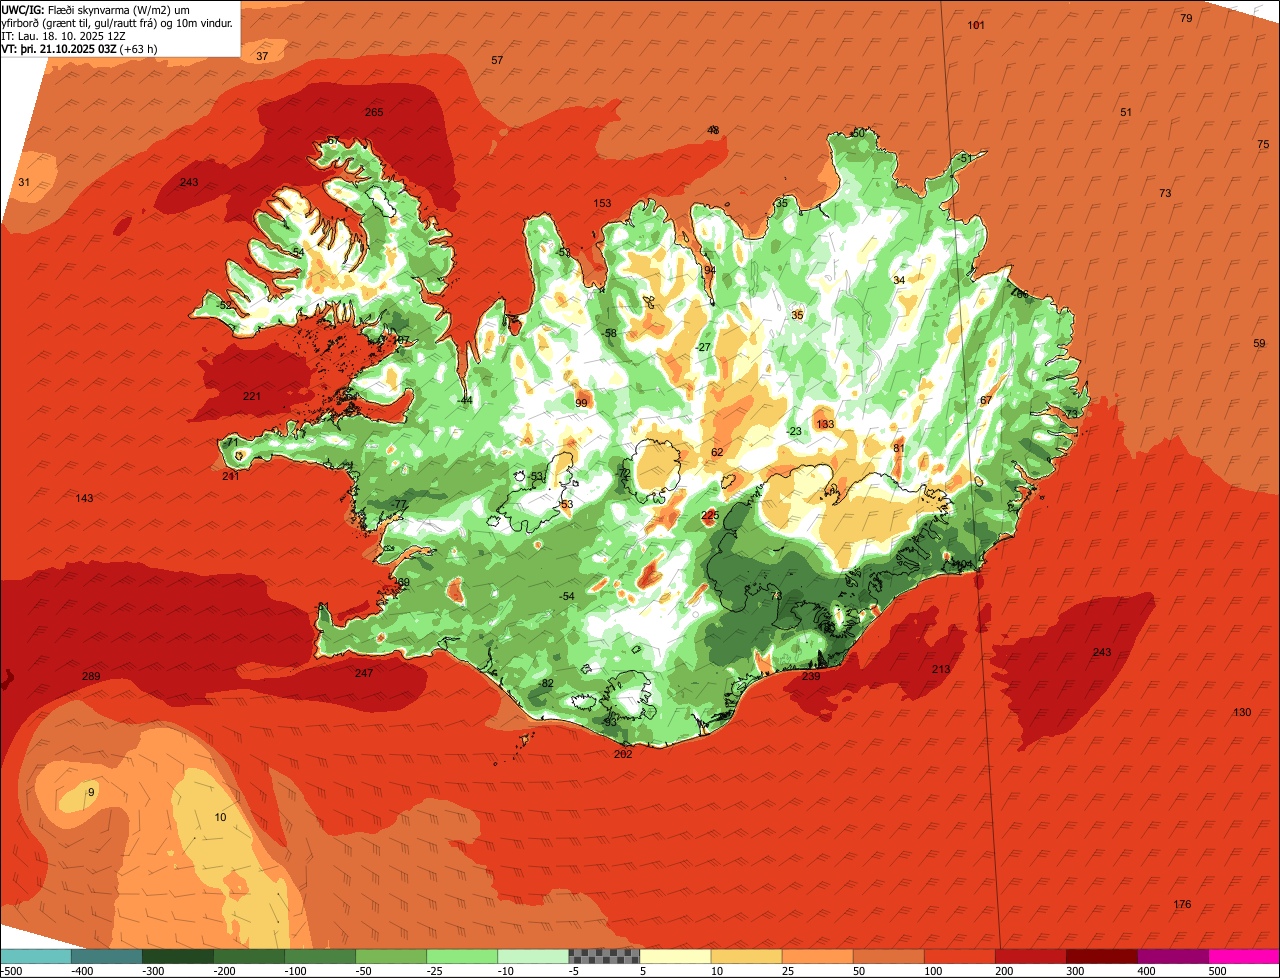Click the crimson swatch between 200 and 300
The image size is (1280, 978).
tap(1031, 956)
